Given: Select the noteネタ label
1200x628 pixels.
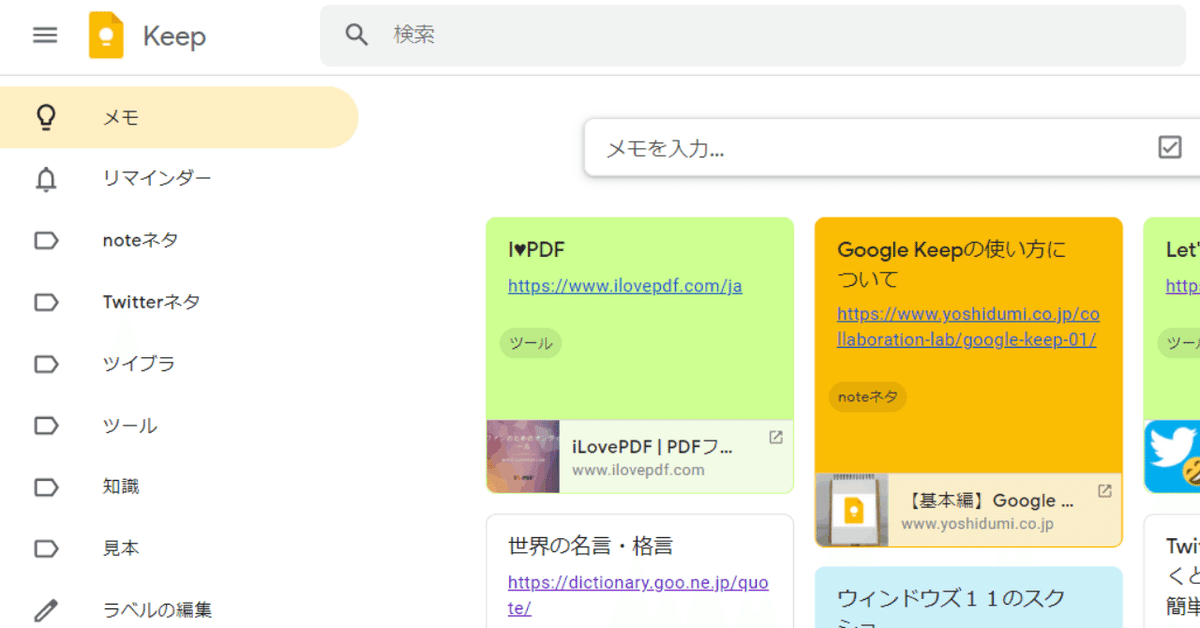Looking at the screenshot, I should 179,241.
